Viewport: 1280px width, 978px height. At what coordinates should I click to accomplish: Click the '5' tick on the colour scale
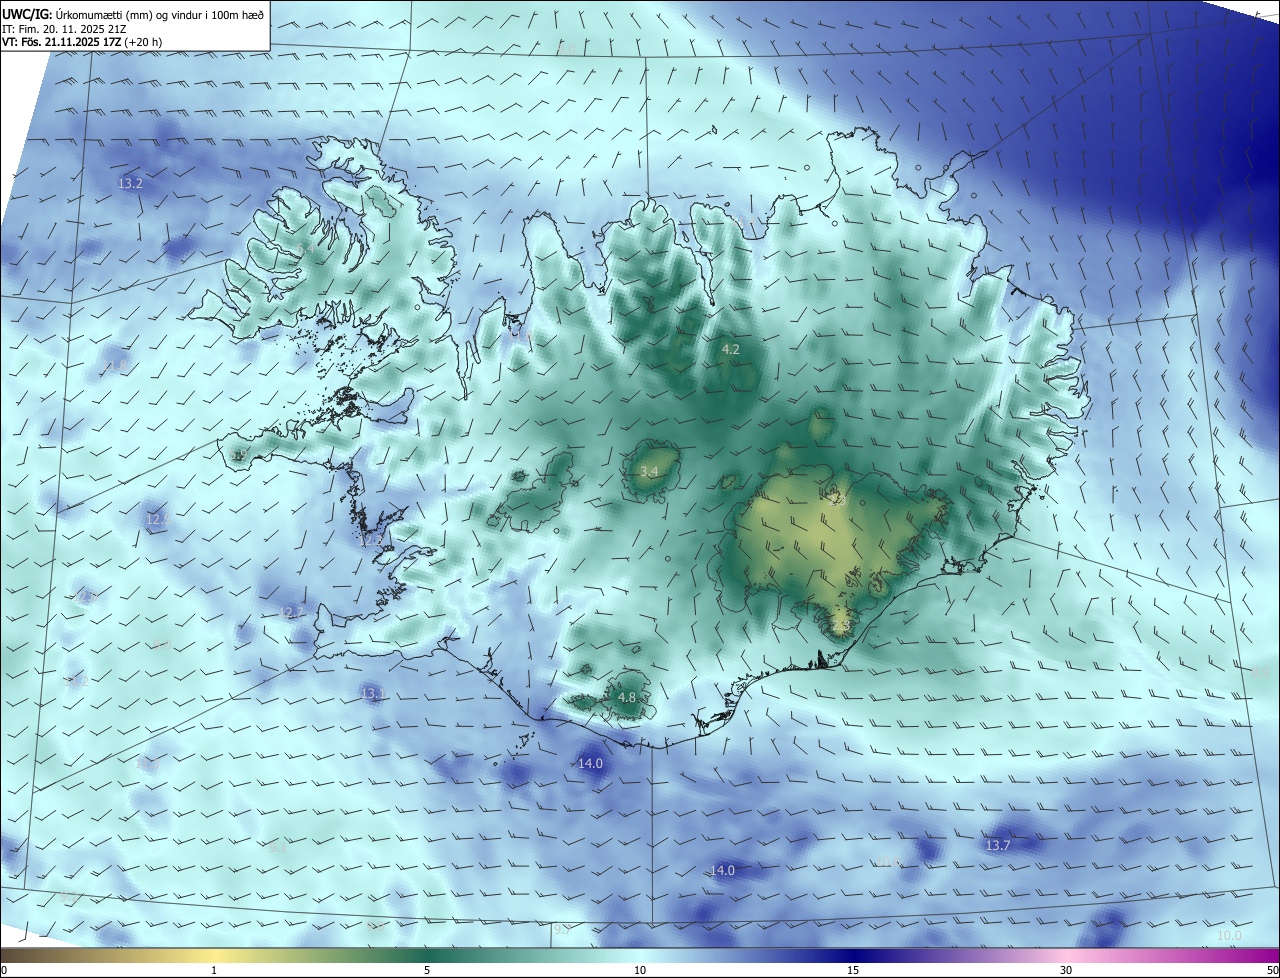point(427,970)
